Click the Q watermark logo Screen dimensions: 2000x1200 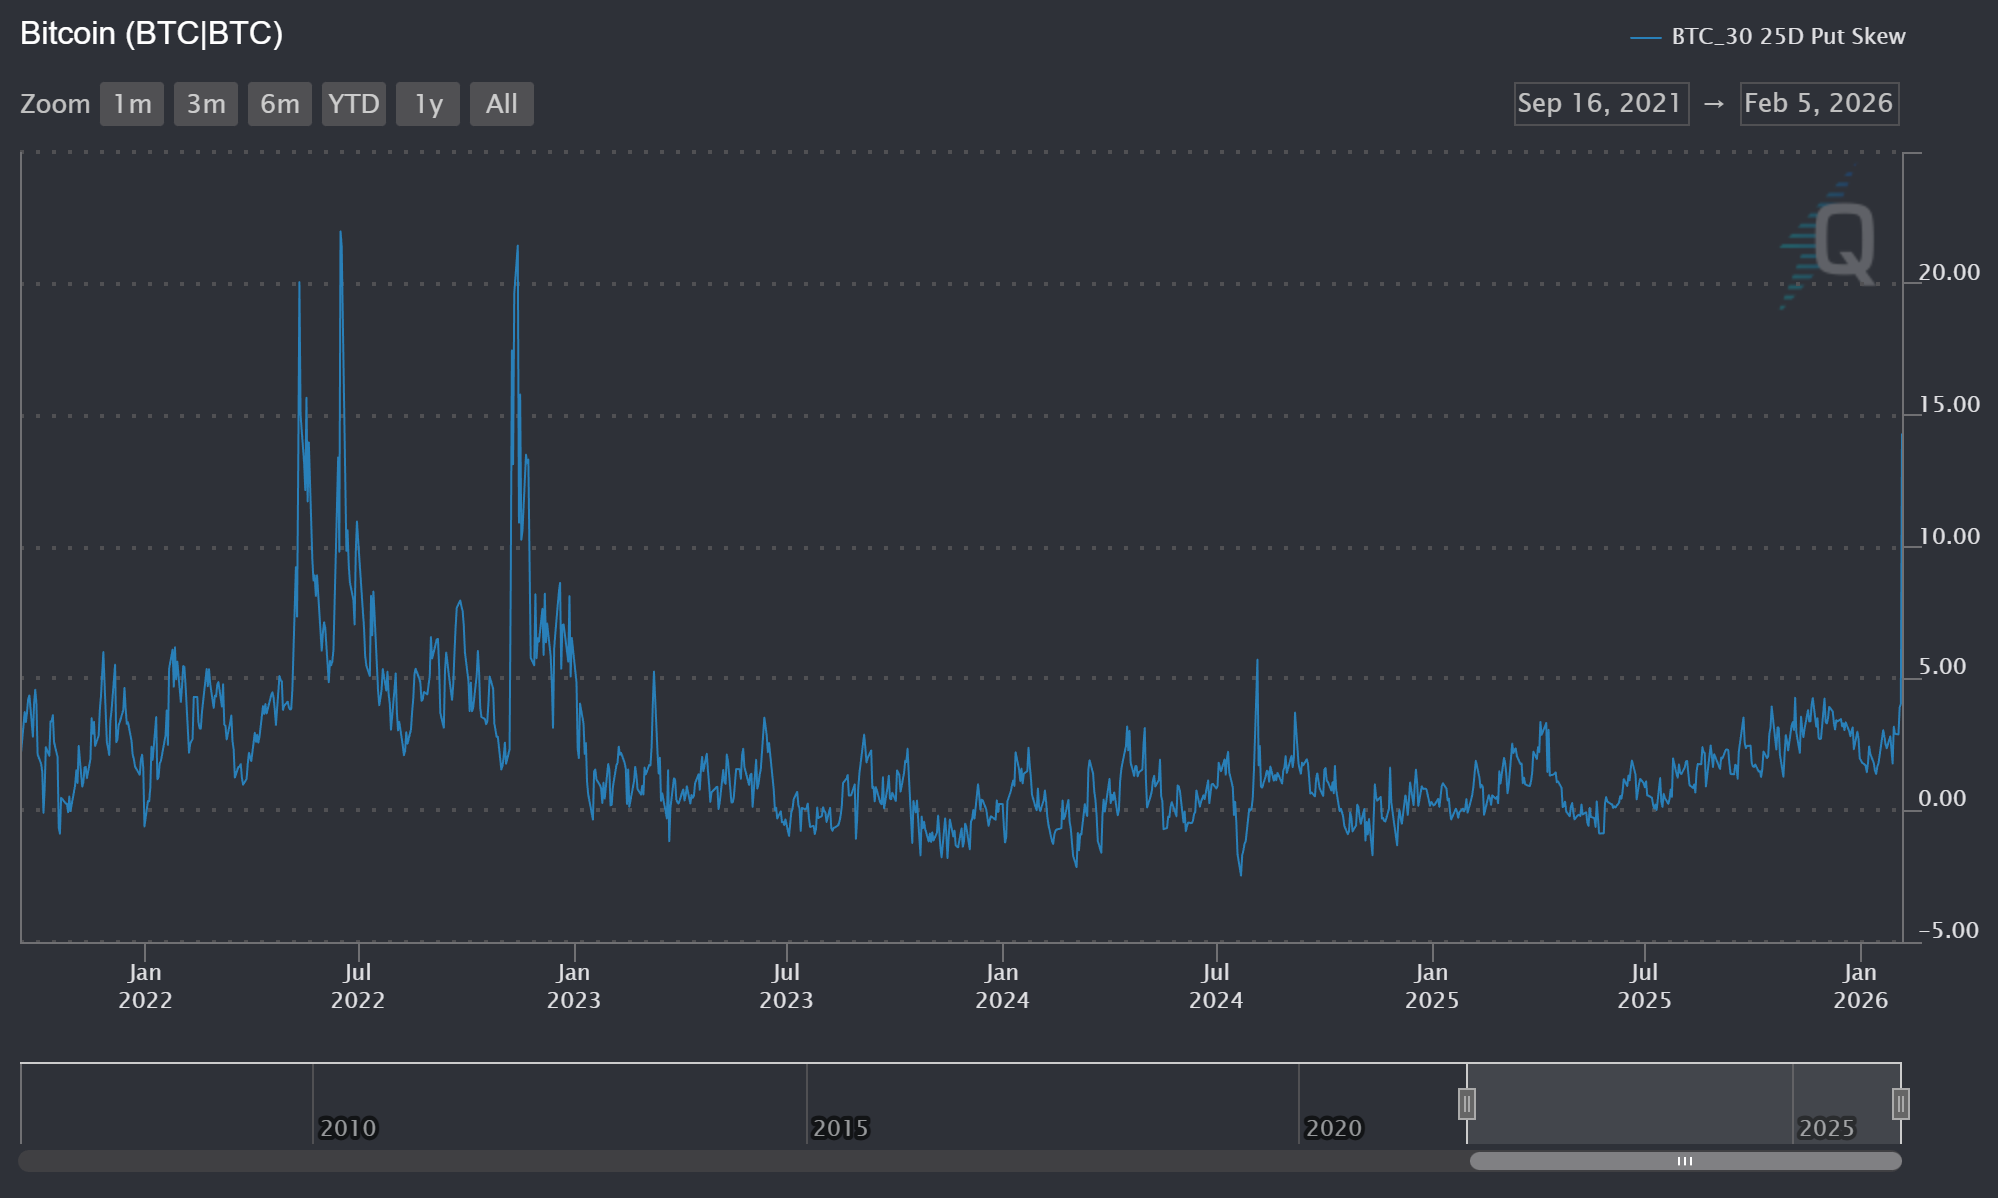coord(1842,243)
